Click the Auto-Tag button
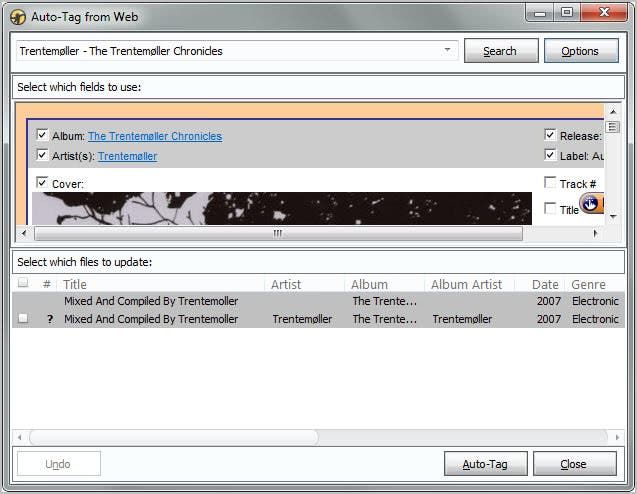The height and width of the screenshot is (494, 637). 485,464
